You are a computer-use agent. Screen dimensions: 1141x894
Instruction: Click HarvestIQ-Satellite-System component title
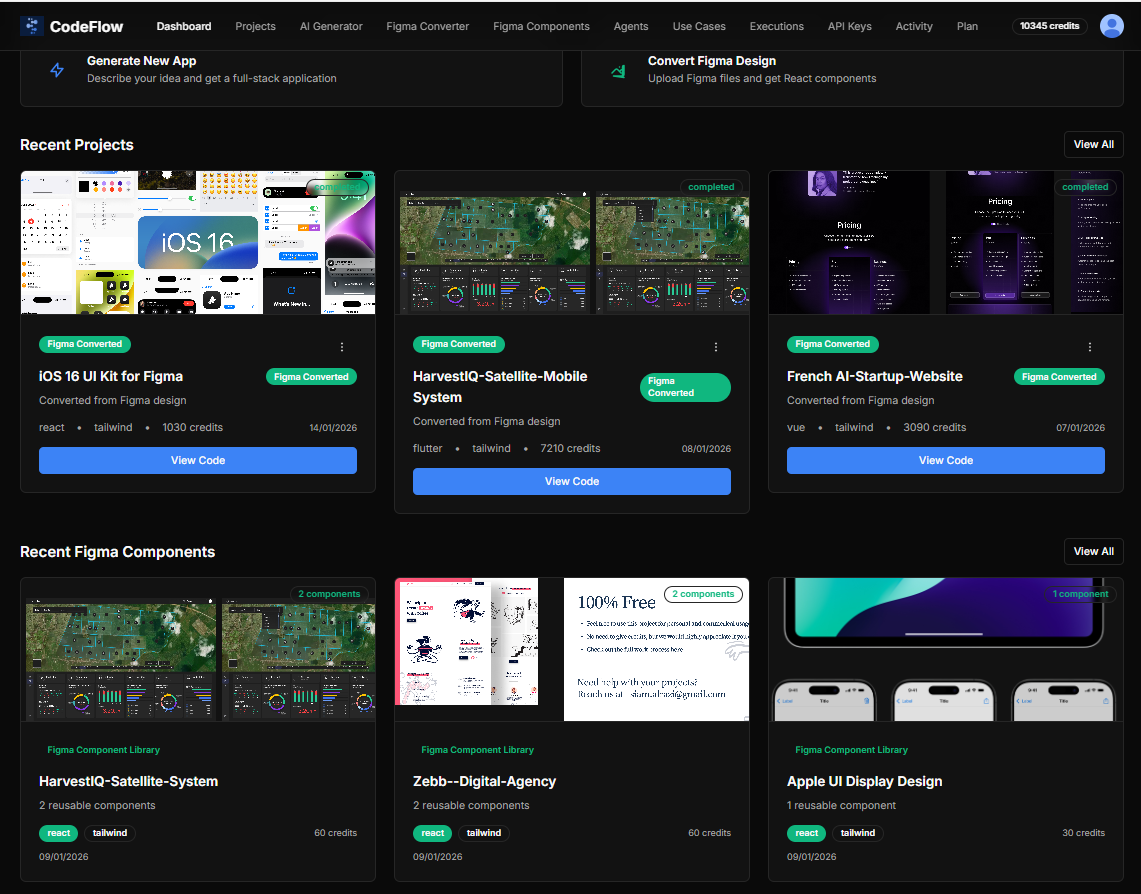pyautogui.click(x=129, y=781)
